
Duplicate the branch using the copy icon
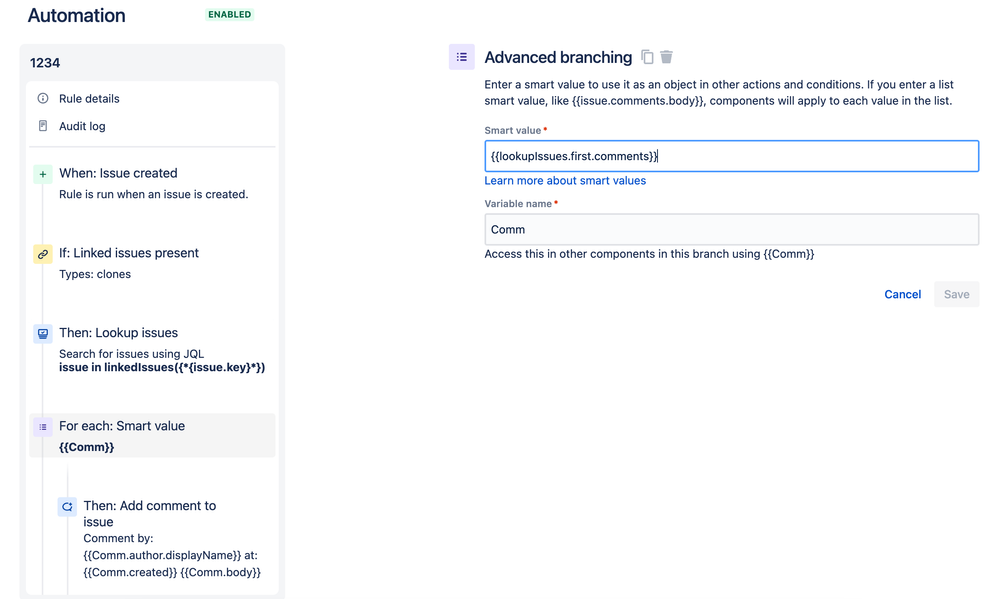(x=646, y=57)
